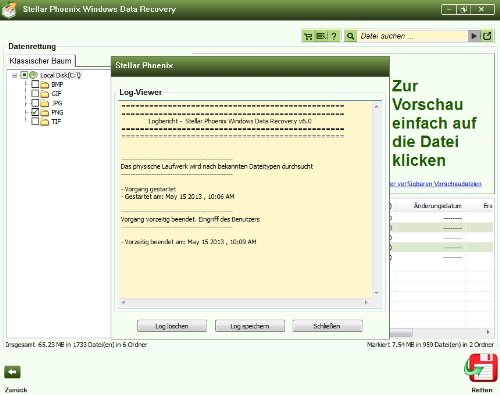Screen dimensions: 500x395
Task: Collapse the Local Disk(C:) tree node
Action: coord(14,75)
